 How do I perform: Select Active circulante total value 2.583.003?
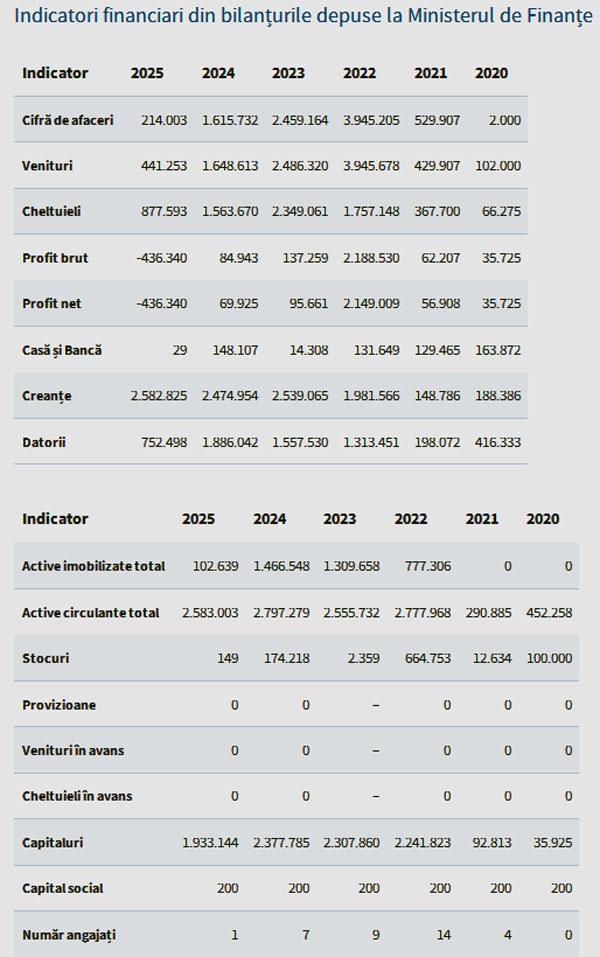click(210, 613)
